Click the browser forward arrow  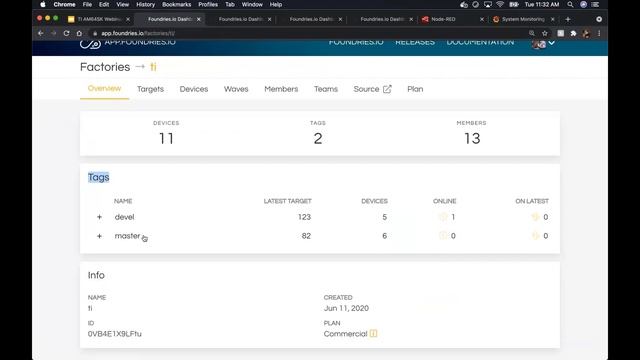click(x=53, y=33)
